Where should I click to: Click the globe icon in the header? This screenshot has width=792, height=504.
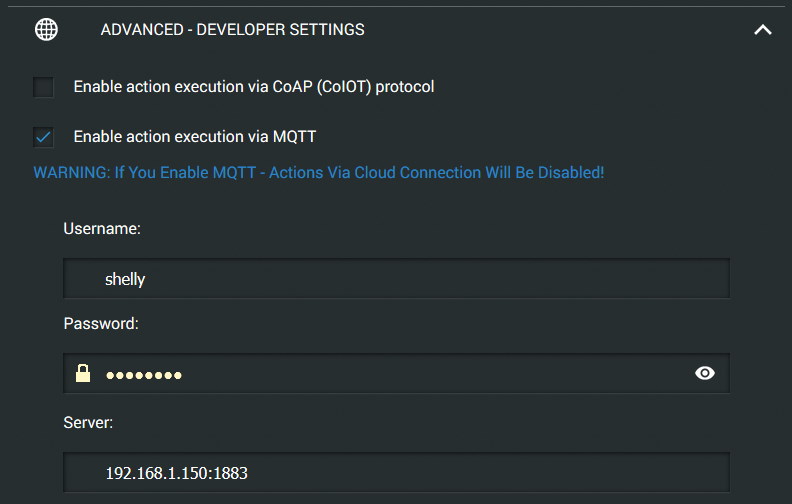tap(46, 30)
